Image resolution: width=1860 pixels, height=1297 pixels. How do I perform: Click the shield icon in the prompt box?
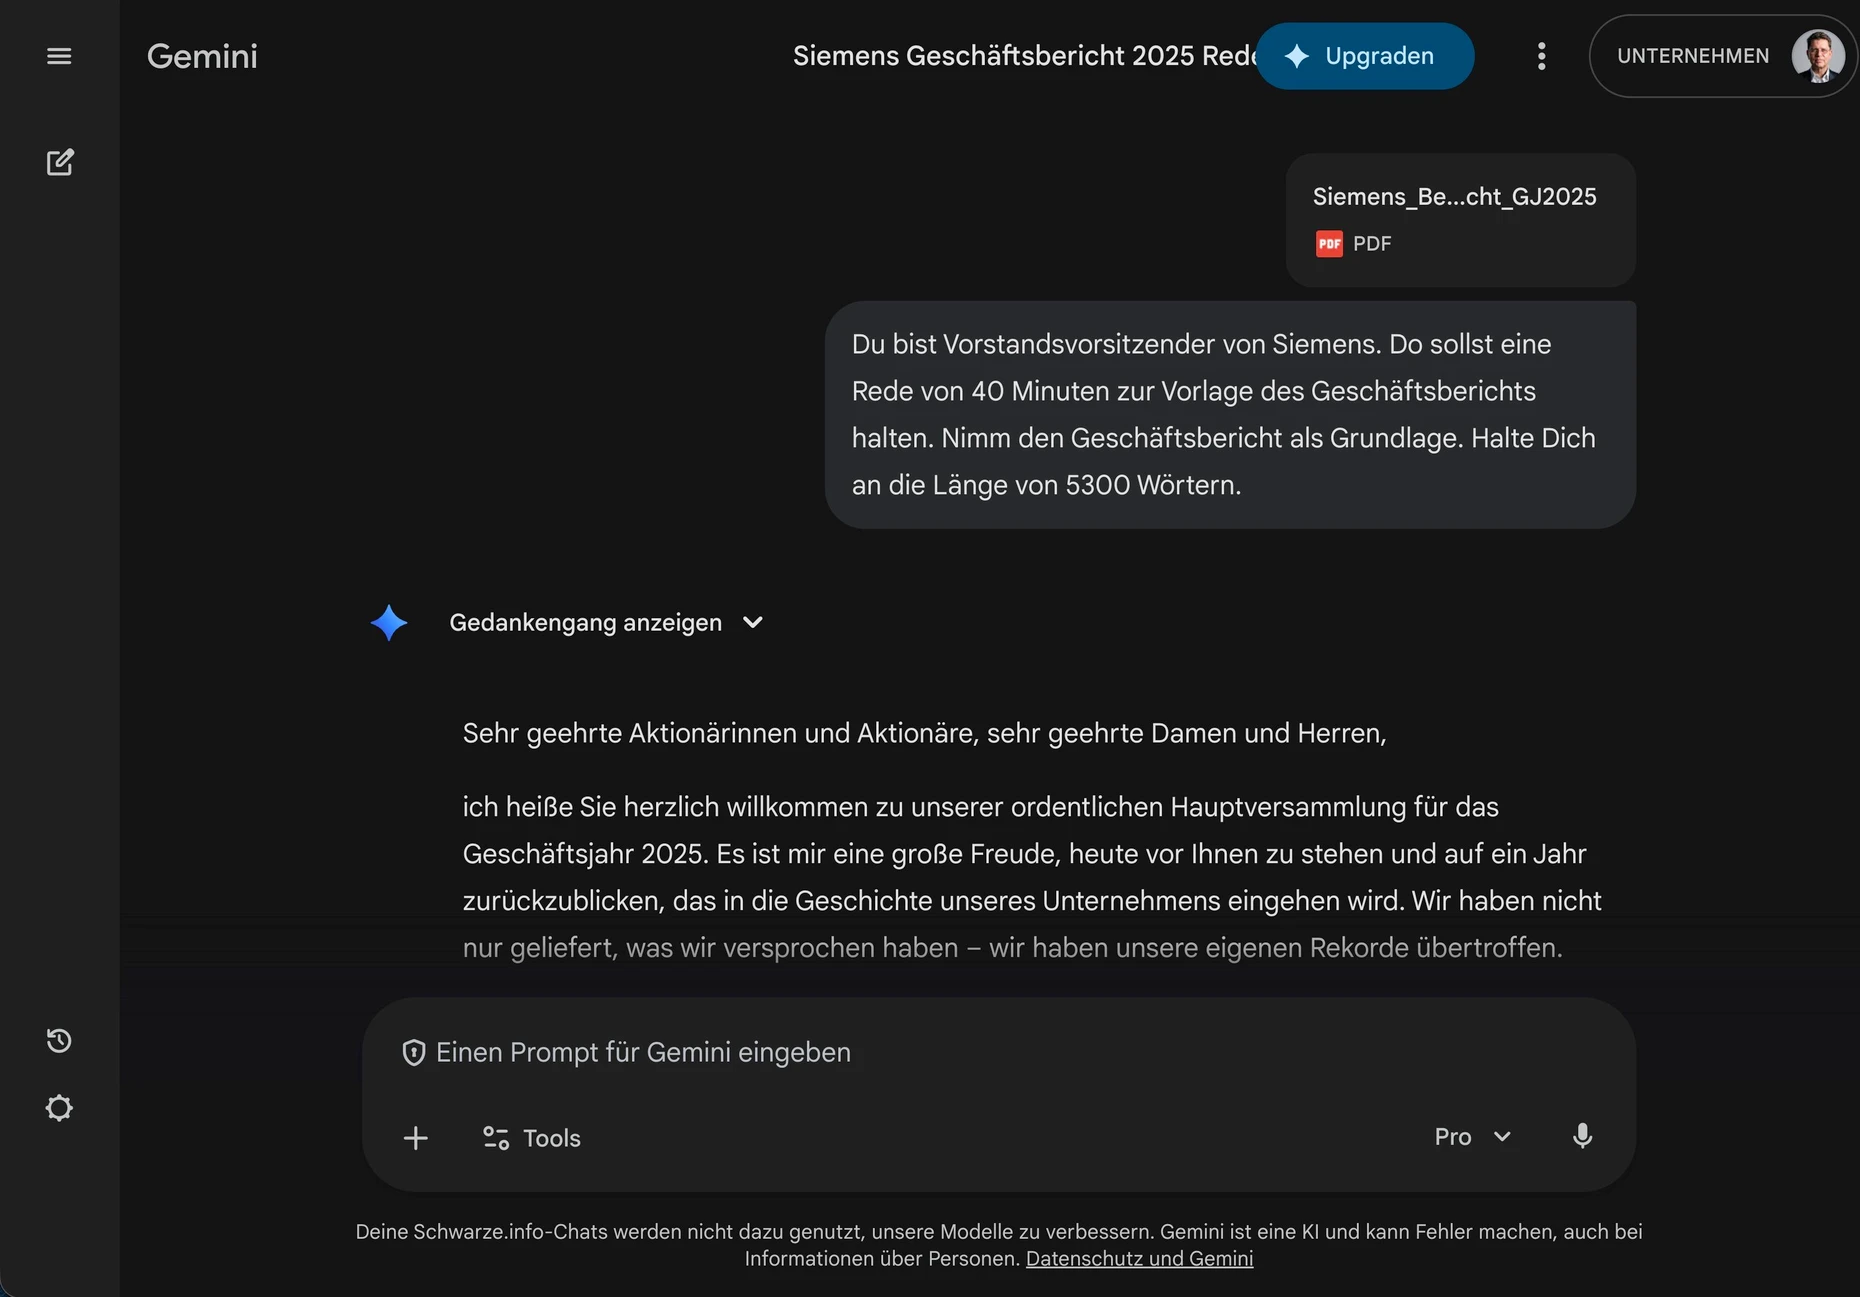pyautogui.click(x=414, y=1052)
